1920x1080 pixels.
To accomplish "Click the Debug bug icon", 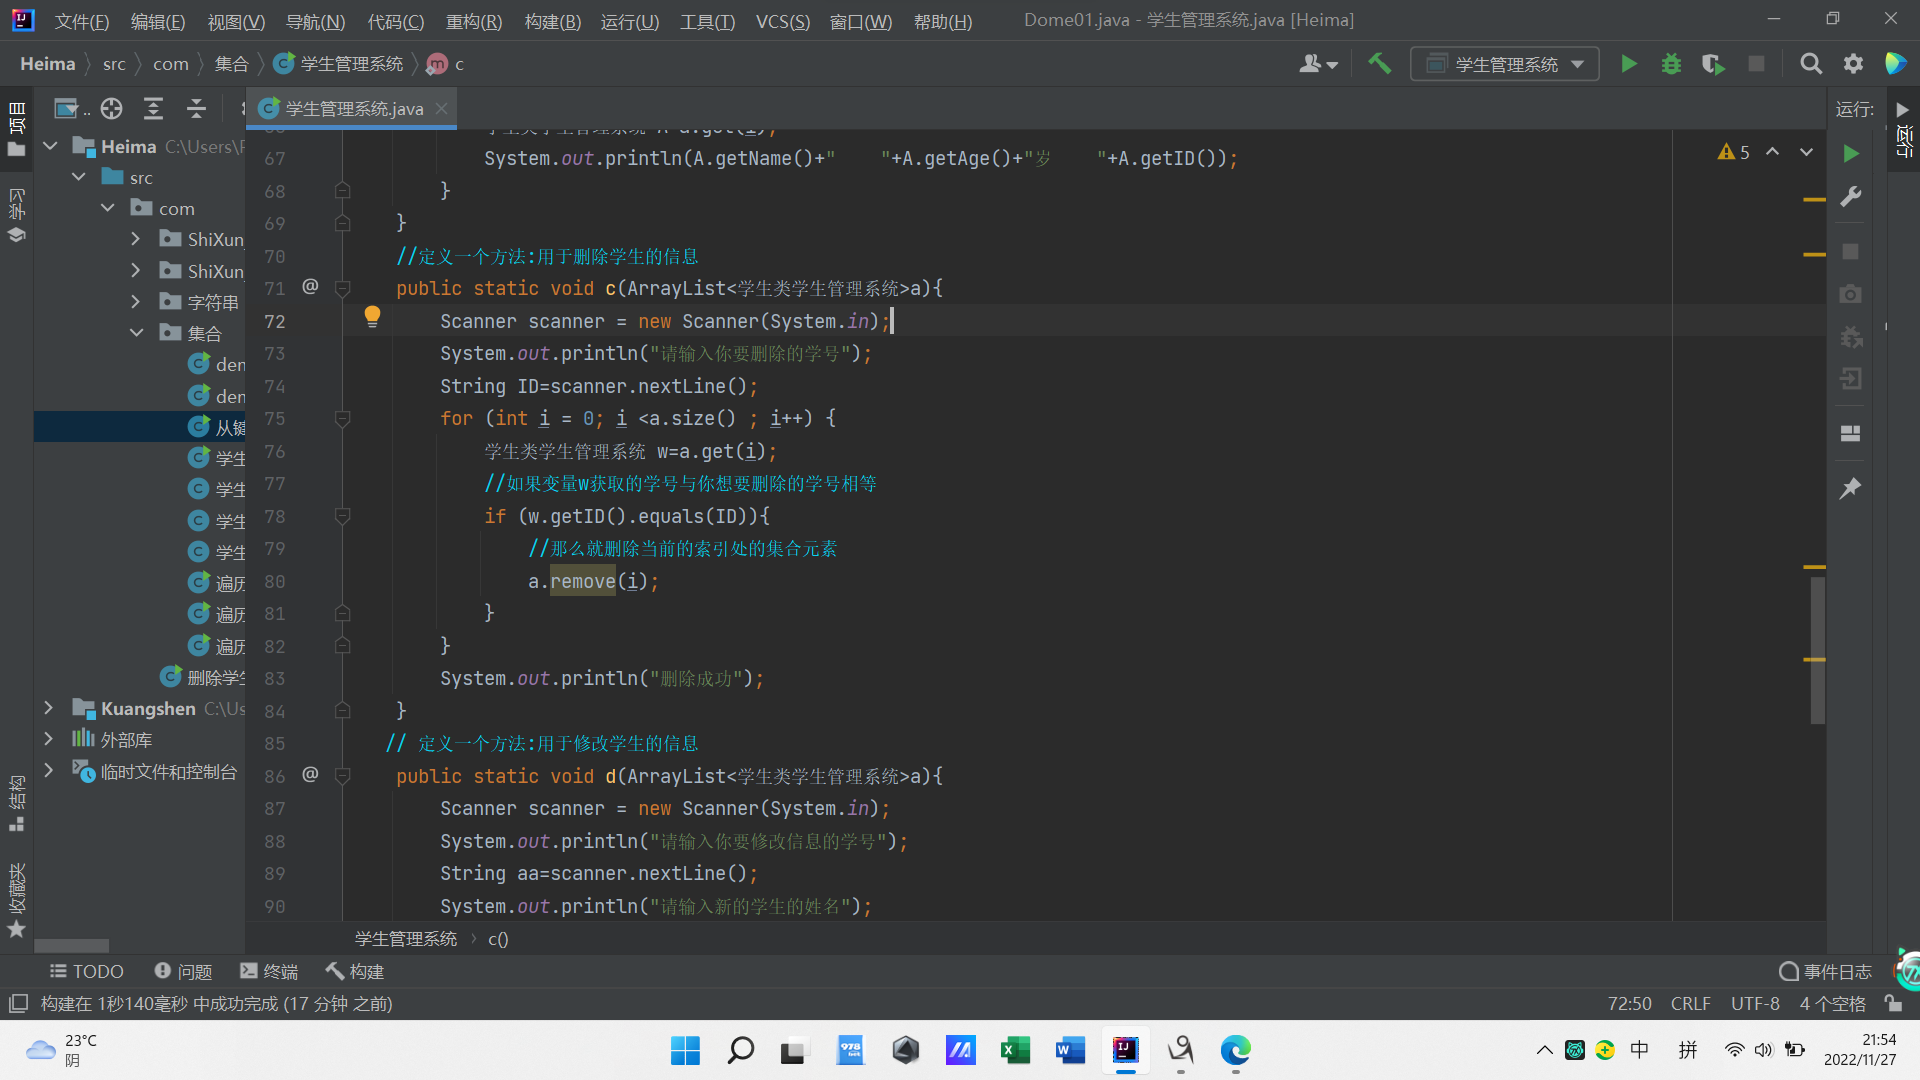I will tap(1671, 64).
